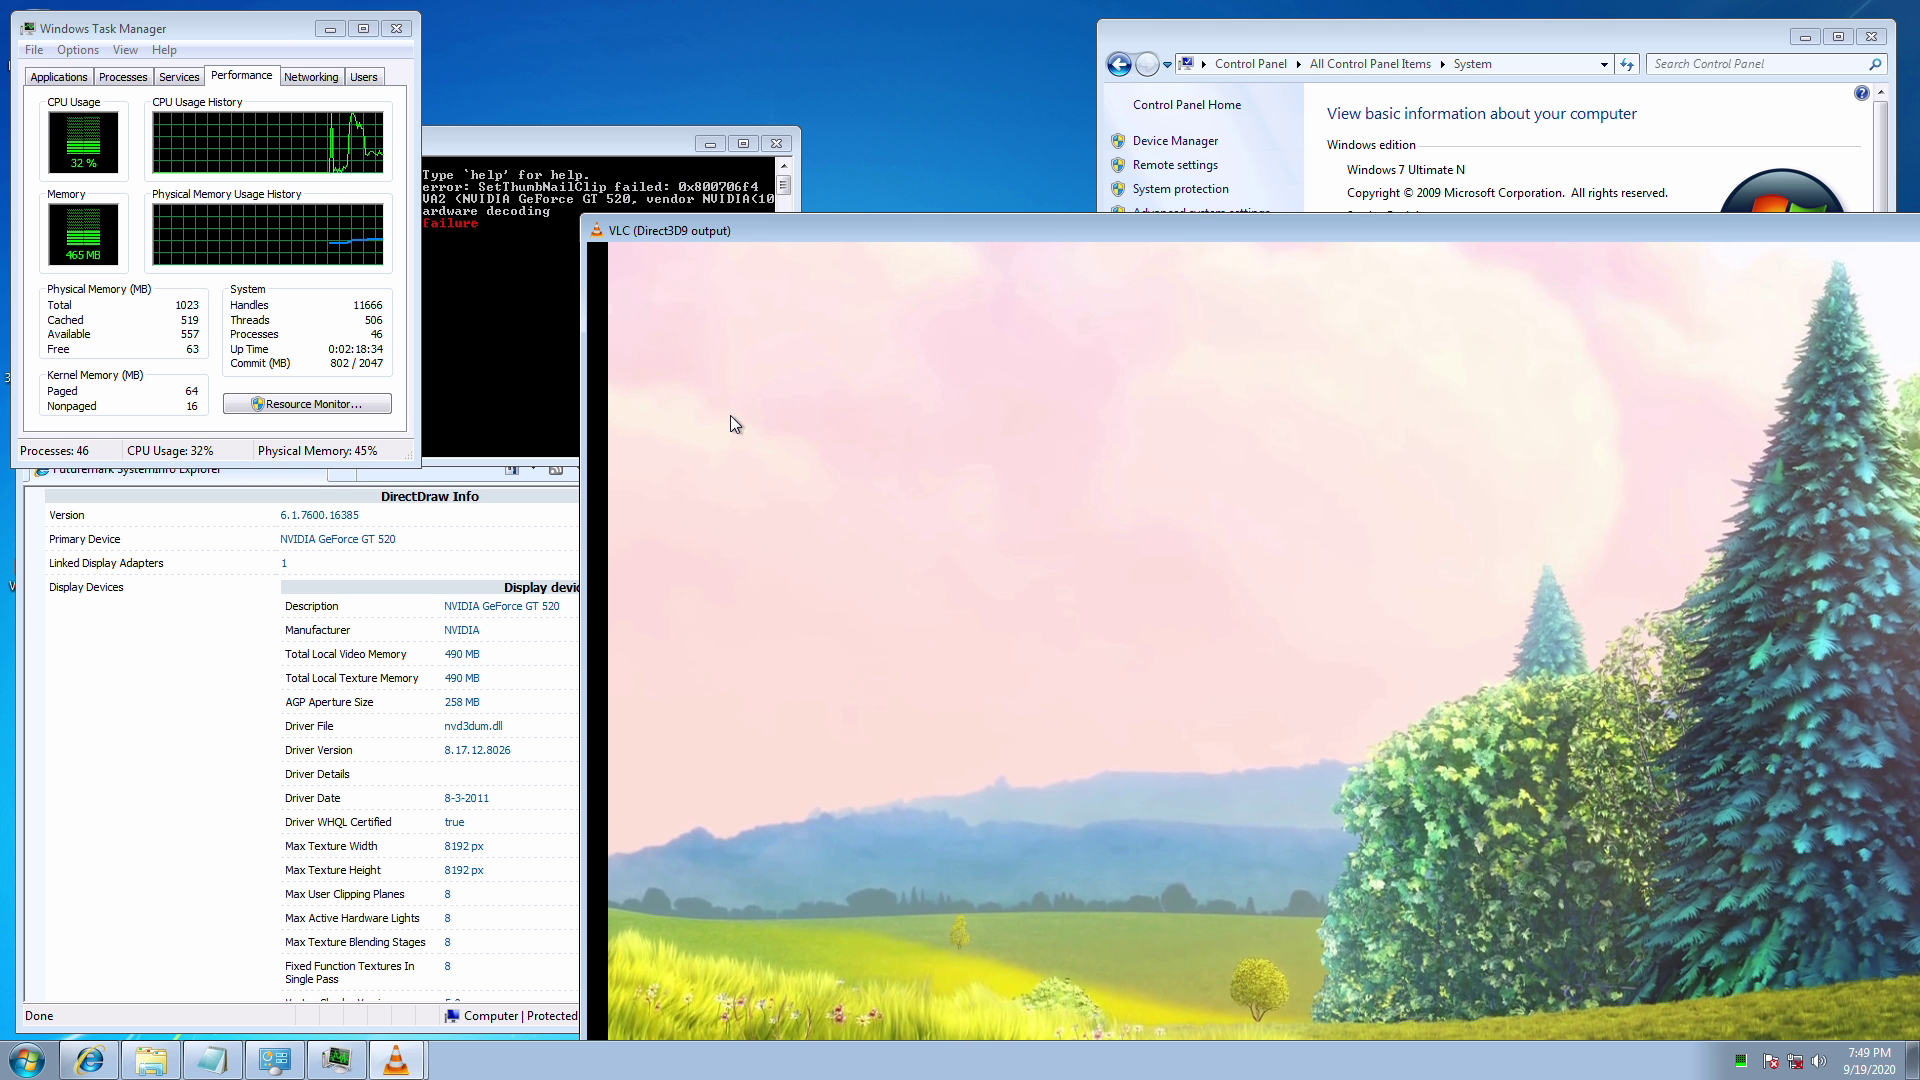This screenshot has width=1920, height=1080.
Task: Click nvd3dum.dll driver file value
Action: tap(473, 726)
